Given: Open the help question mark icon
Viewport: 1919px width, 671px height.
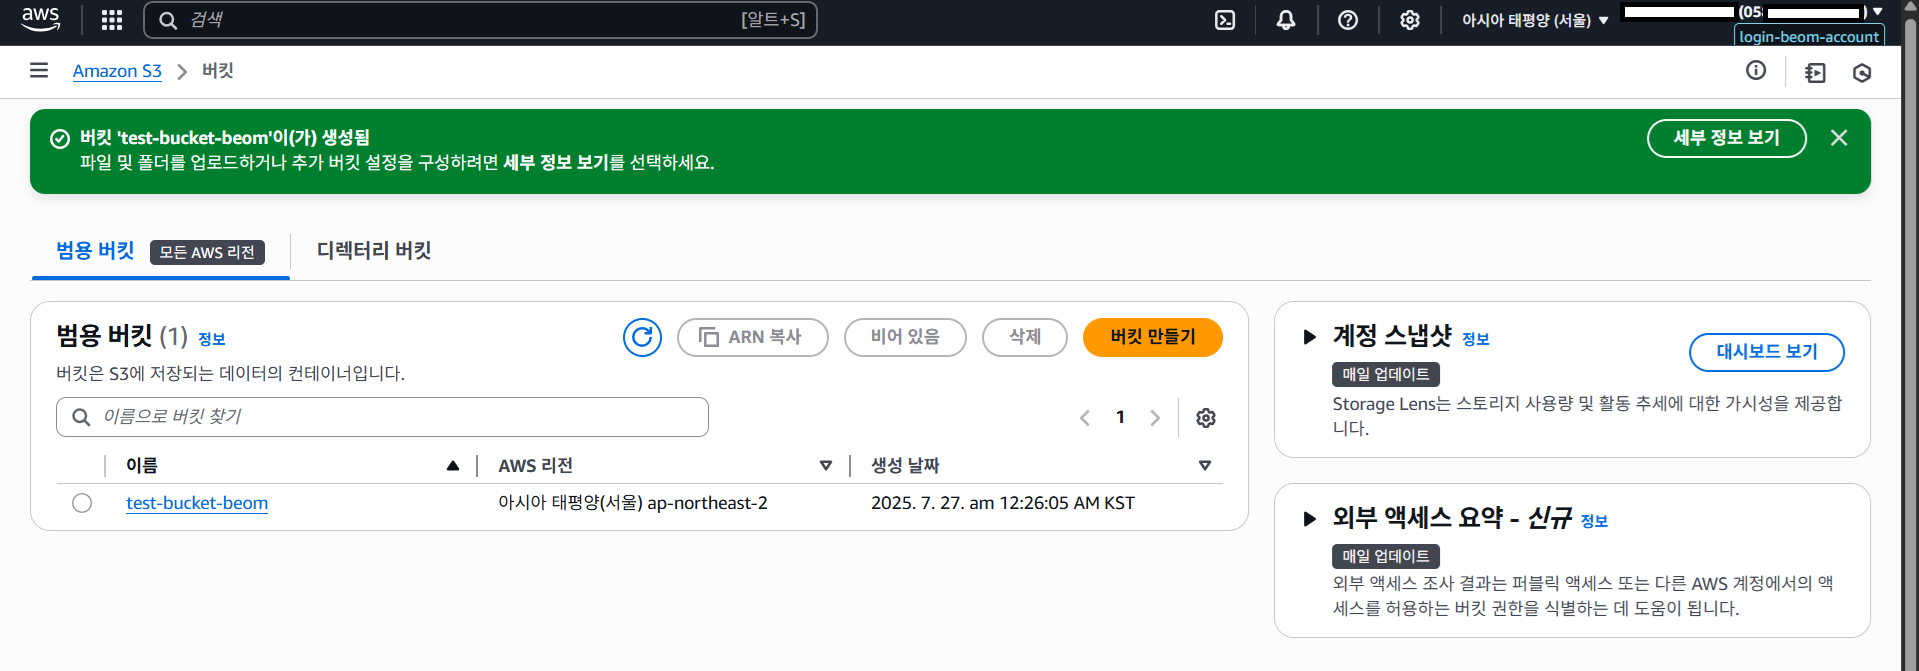Looking at the screenshot, I should tap(1348, 20).
